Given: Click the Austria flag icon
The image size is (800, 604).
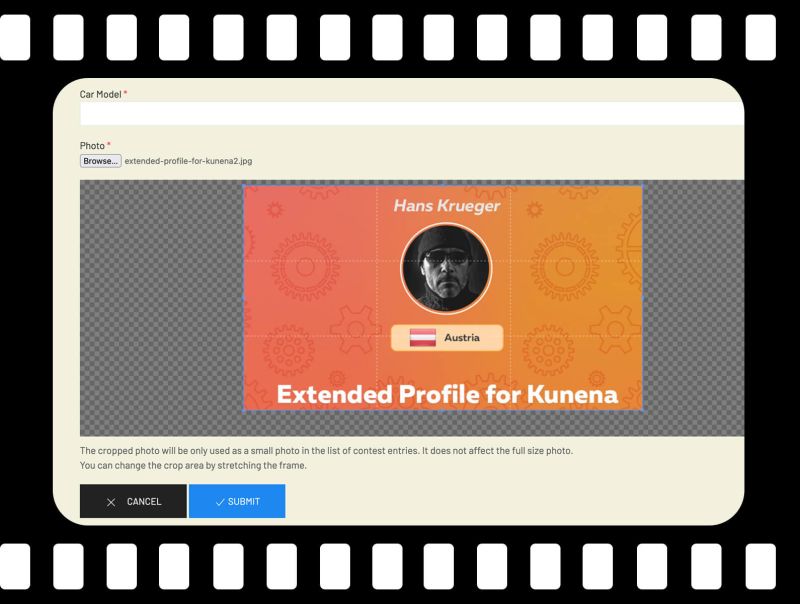Looking at the screenshot, I should (x=423, y=338).
